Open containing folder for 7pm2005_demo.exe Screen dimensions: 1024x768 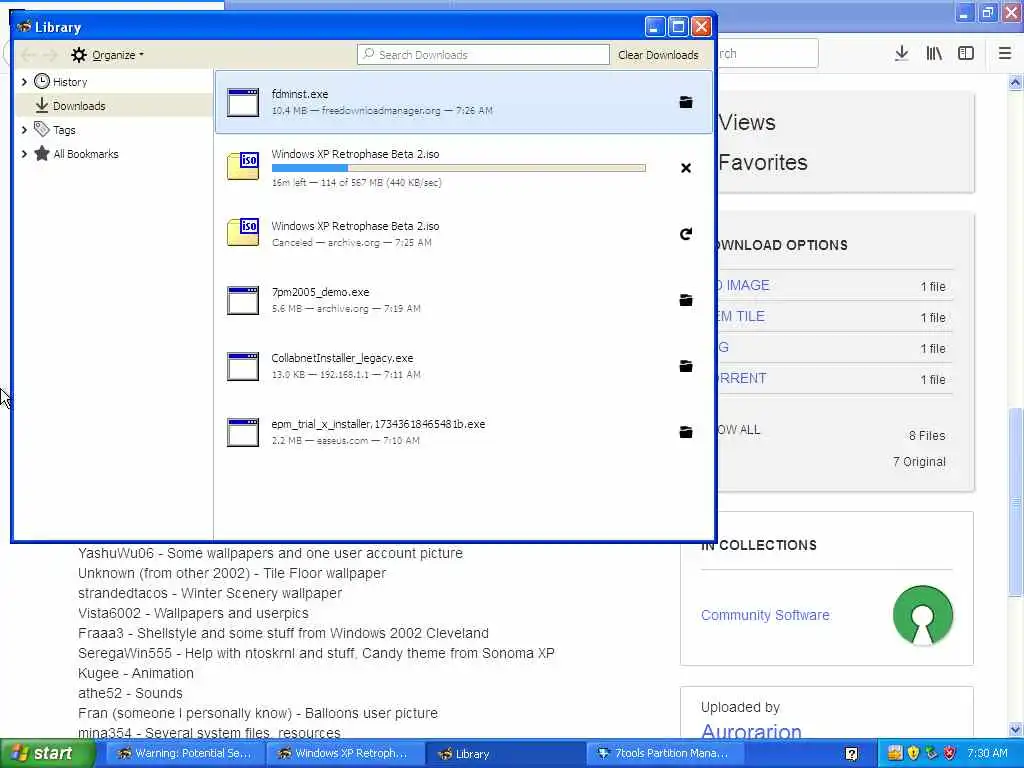coord(686,300)
